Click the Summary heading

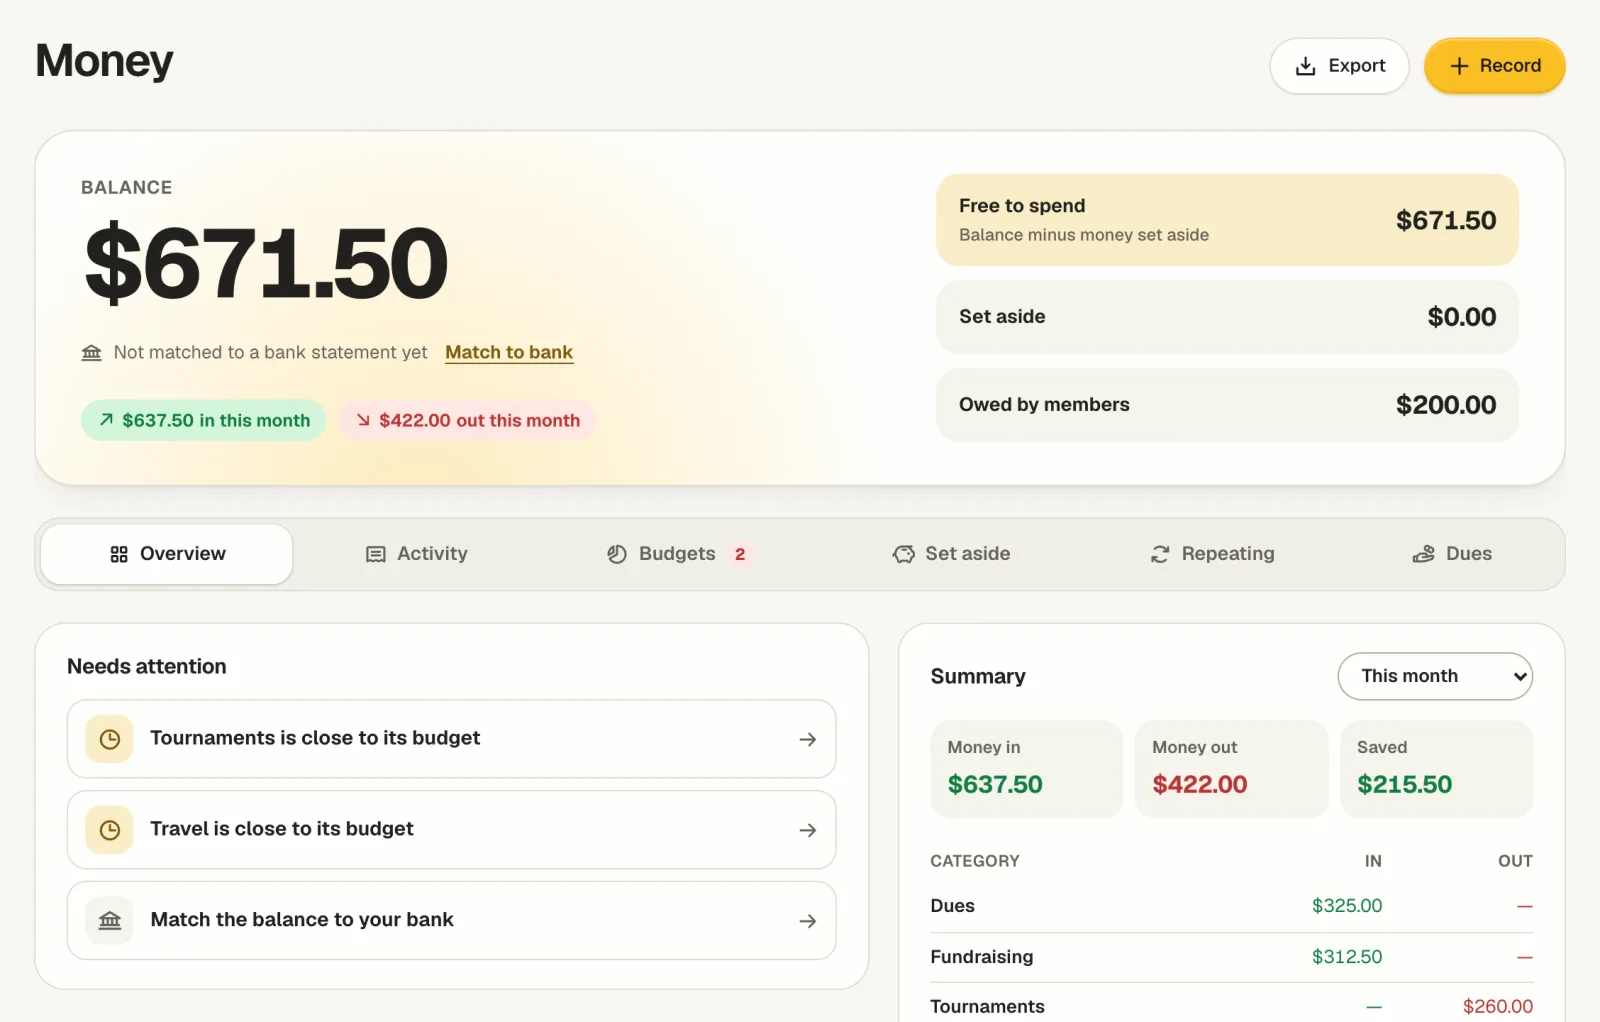pyautogui.click(x=978, y=677)
